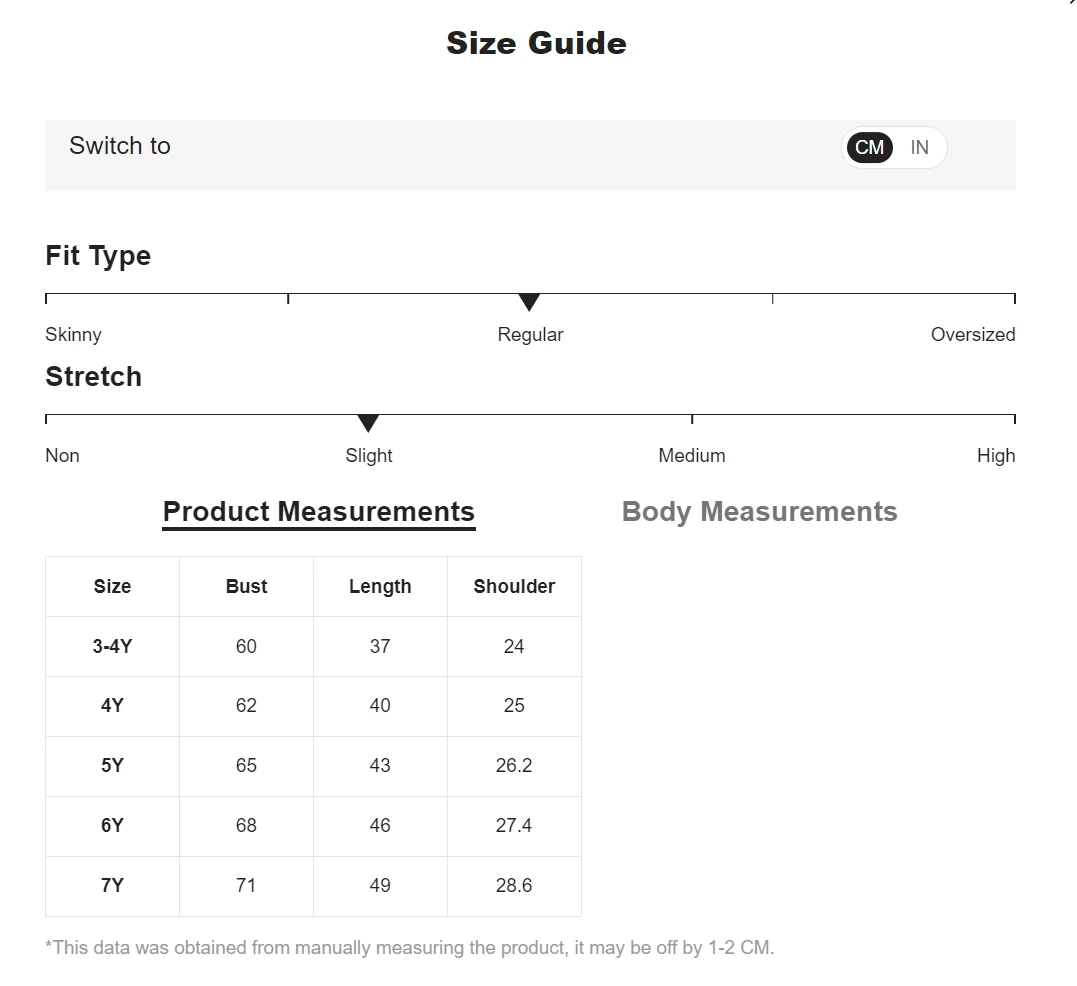This screenshot has width=1077, height=986.
Task: Click the Length column header
Action: coord(380,586)
